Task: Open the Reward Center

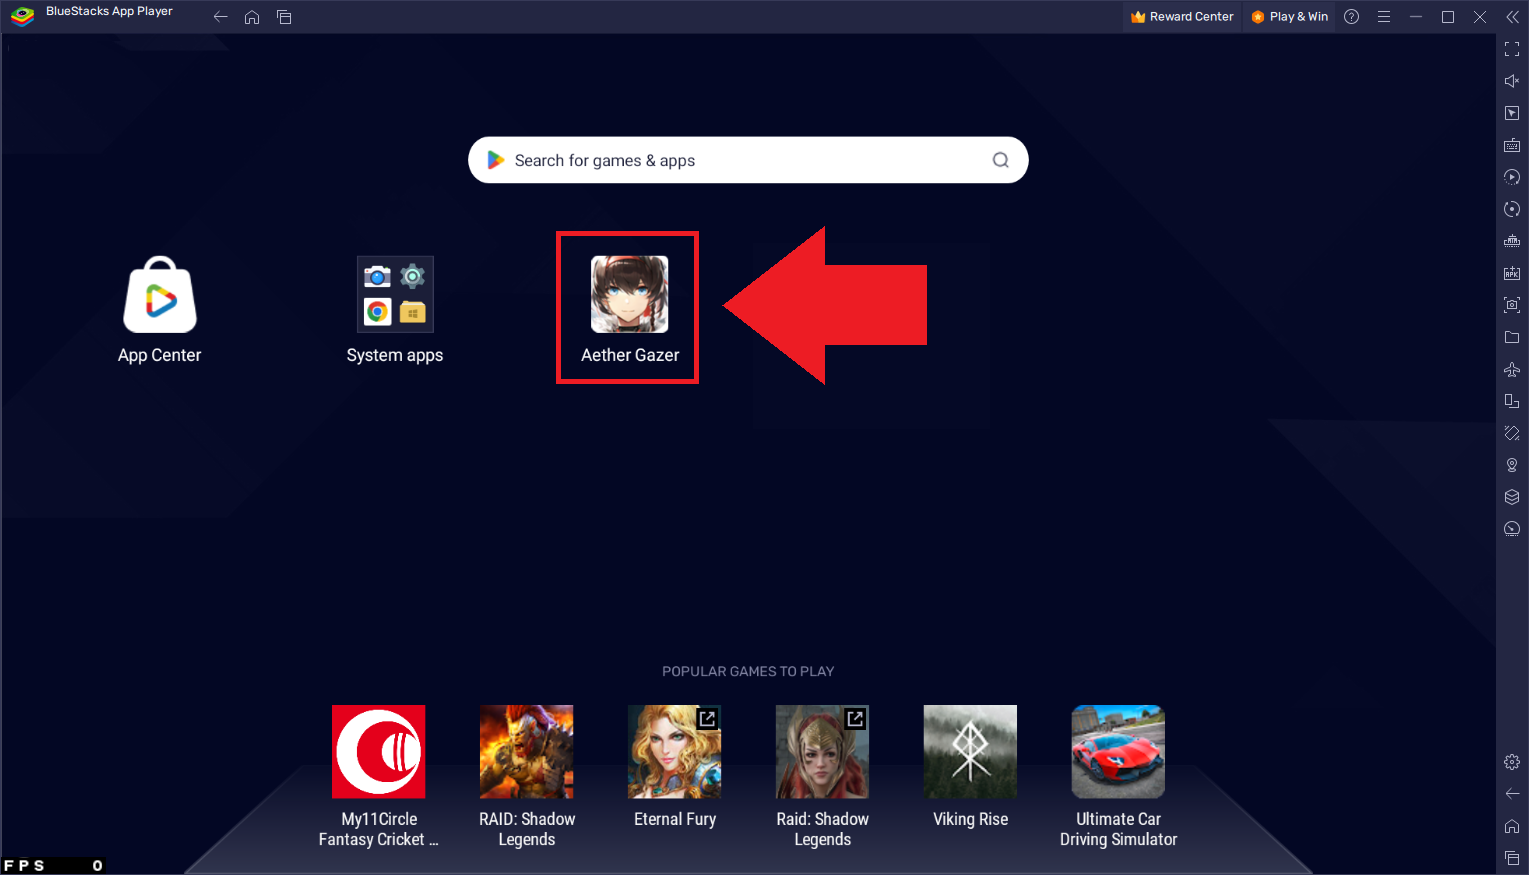Action: (1182, 17)
